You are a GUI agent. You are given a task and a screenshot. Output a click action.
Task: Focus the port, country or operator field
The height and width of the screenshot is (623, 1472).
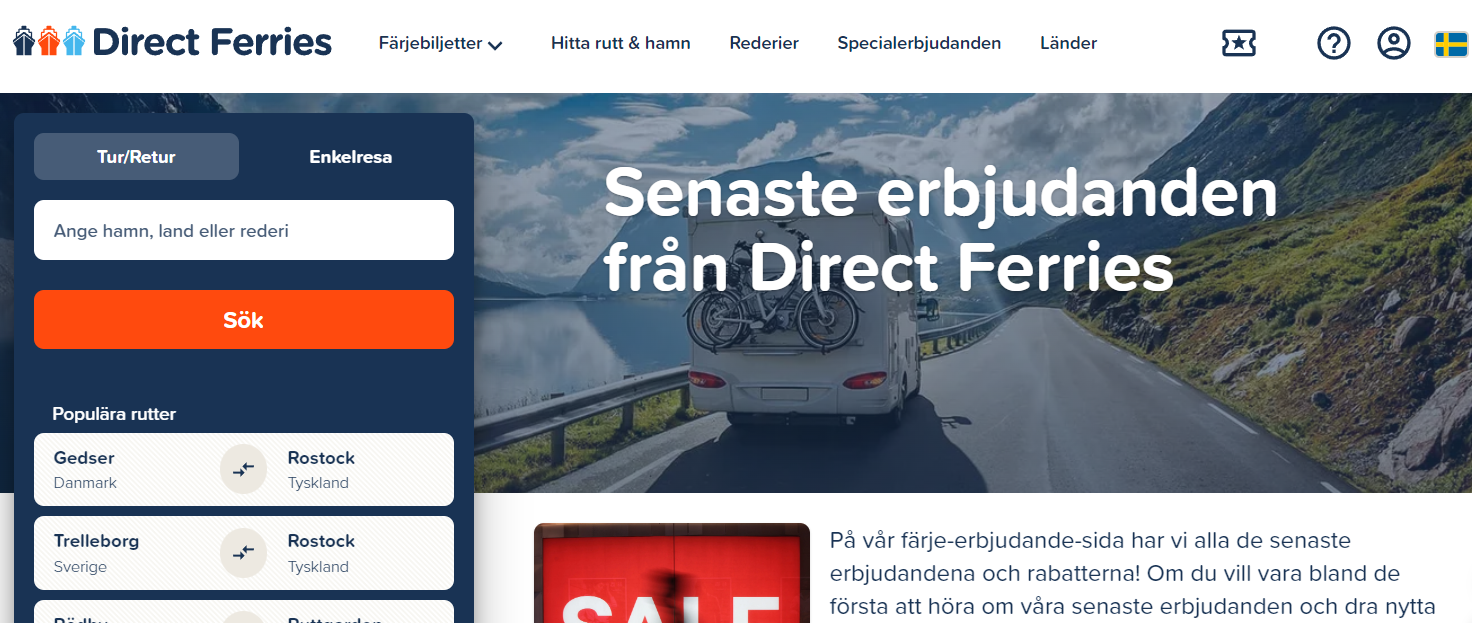coord(244,230)
